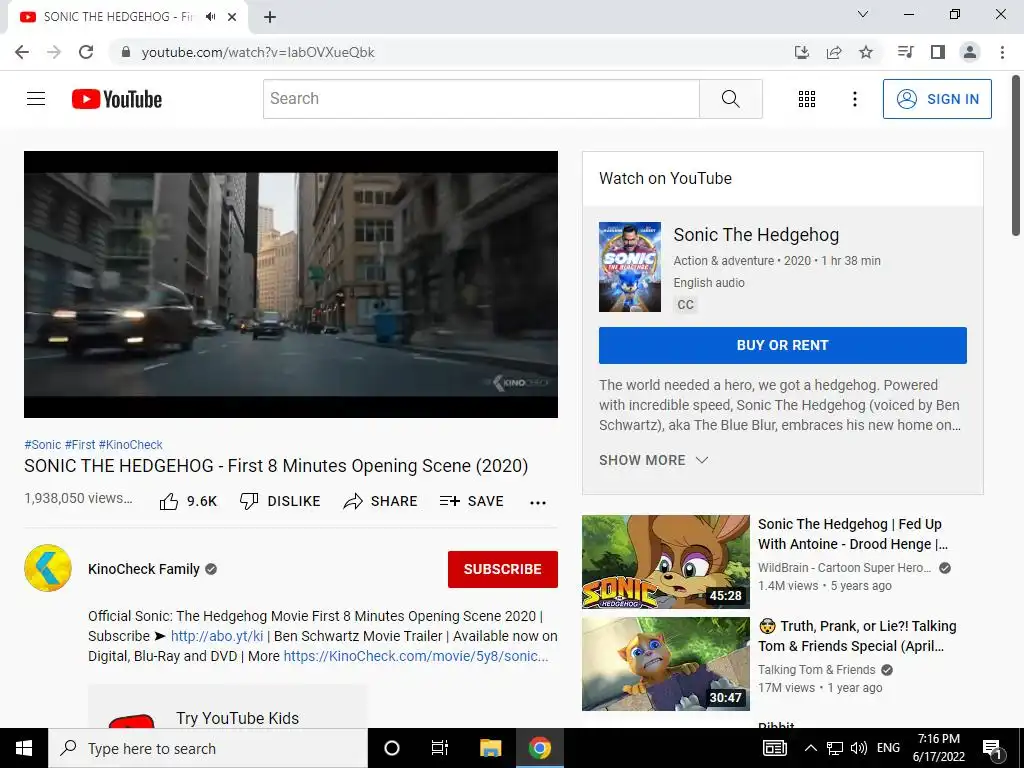Open the media control icon in Chrome
The image size is (1024, 768).
[x=905, y=52]
